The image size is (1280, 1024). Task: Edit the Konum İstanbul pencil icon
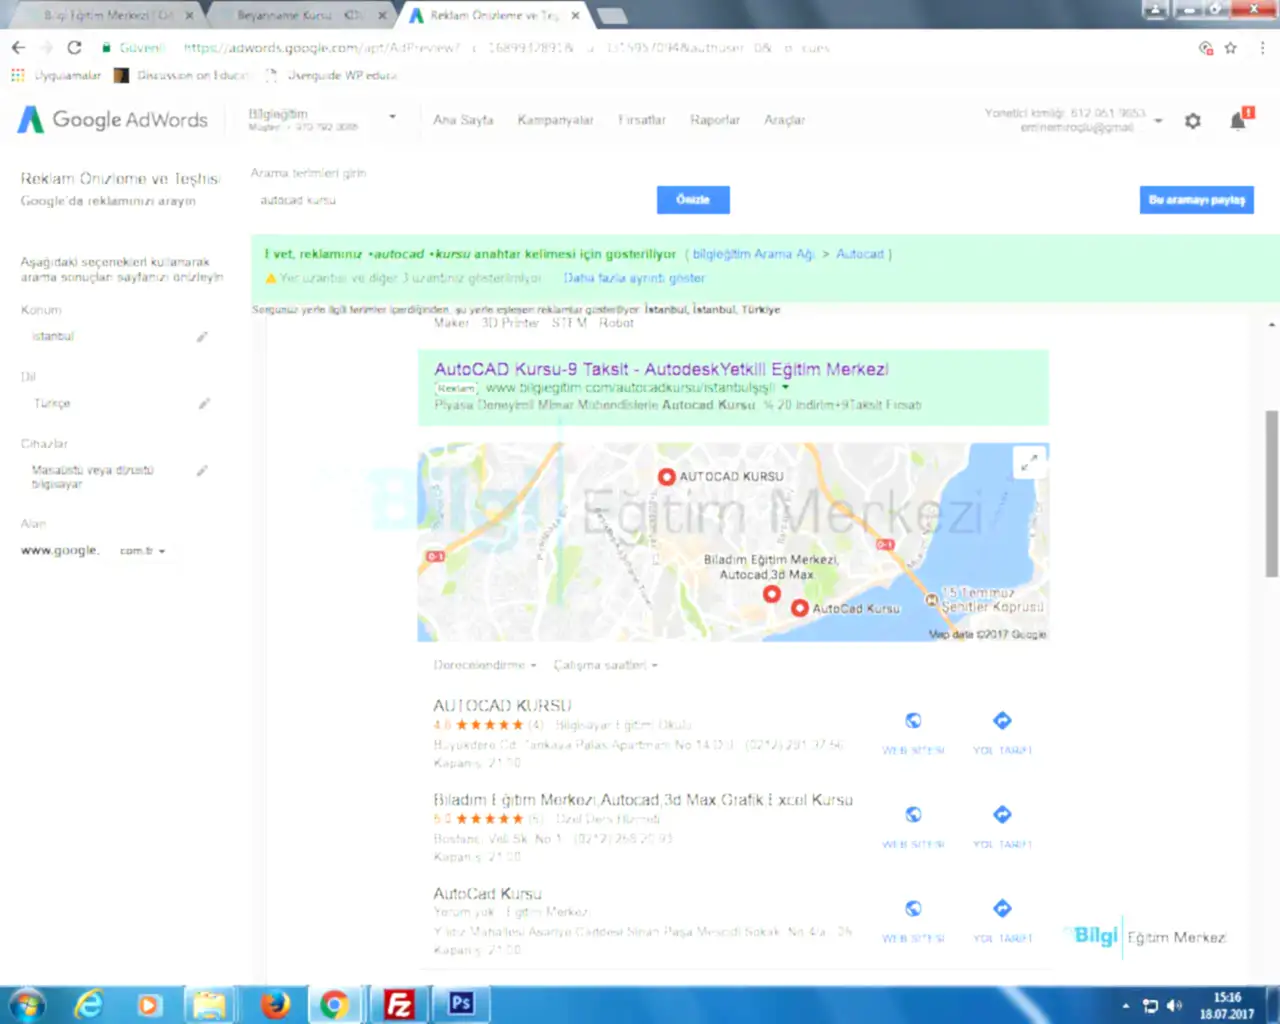[202, 337]
